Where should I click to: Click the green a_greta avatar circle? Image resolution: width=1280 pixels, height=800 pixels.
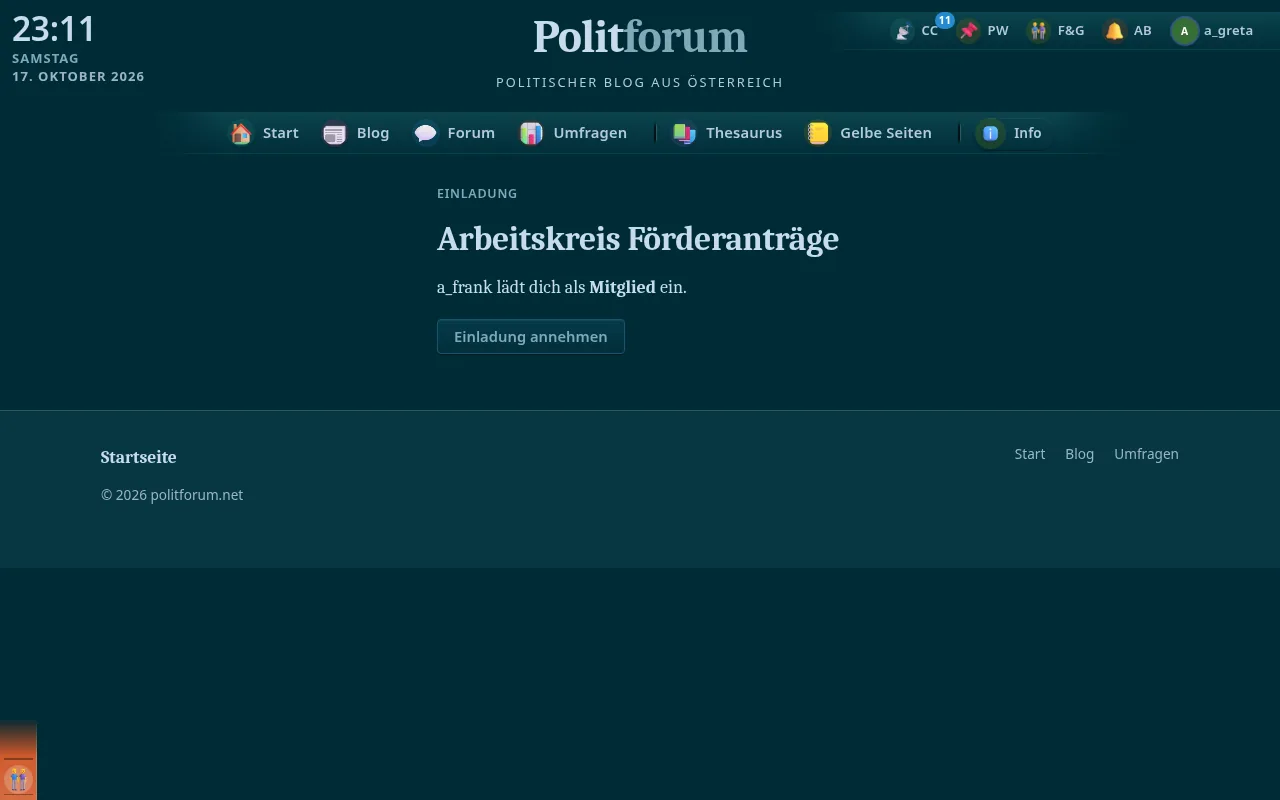(1184, 31)
